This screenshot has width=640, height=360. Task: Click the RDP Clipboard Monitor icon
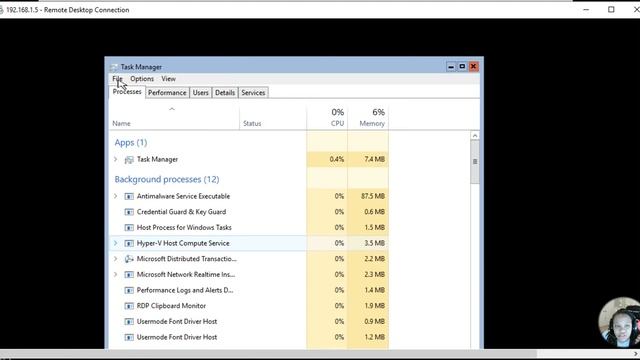pyautogui.click(x=129, y=306)
